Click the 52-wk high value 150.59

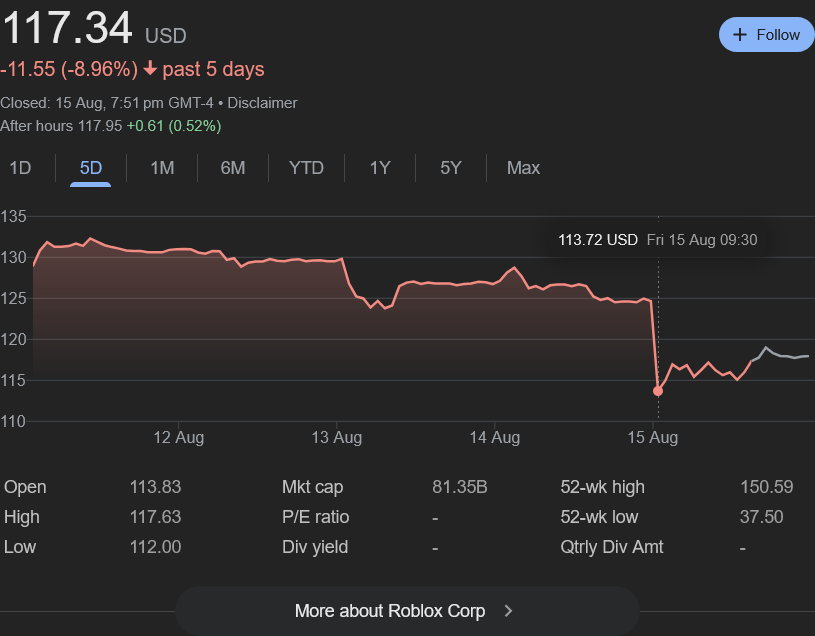767,487
